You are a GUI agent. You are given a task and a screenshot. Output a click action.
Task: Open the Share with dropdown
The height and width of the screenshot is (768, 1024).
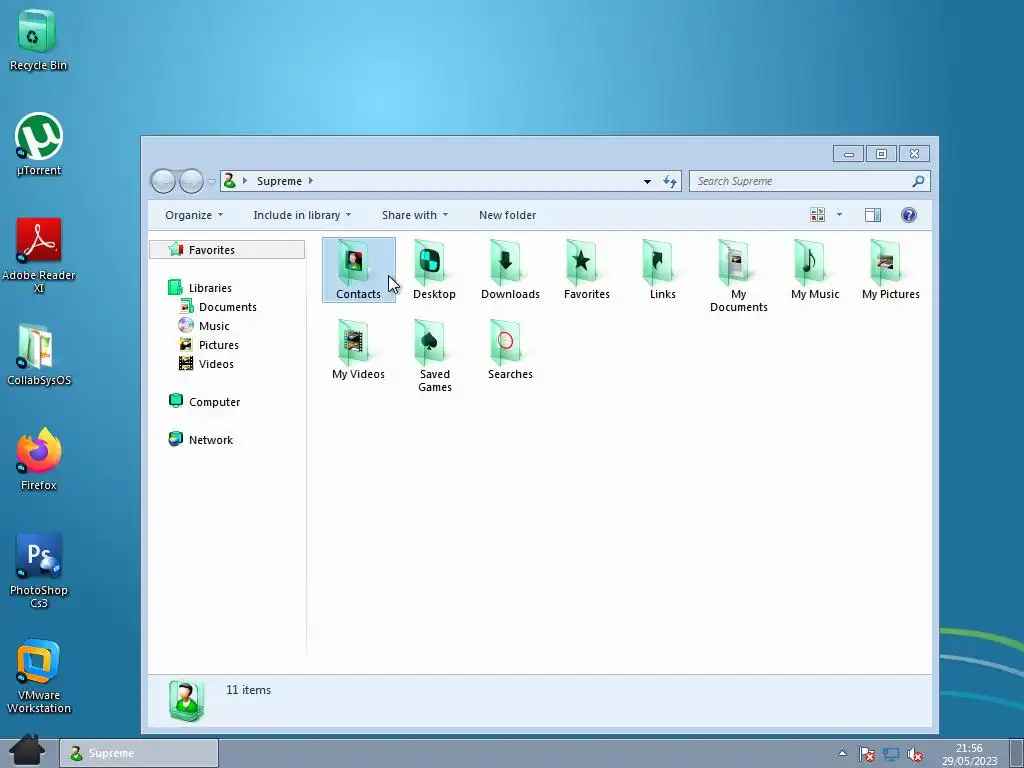[x=415, y=215]
